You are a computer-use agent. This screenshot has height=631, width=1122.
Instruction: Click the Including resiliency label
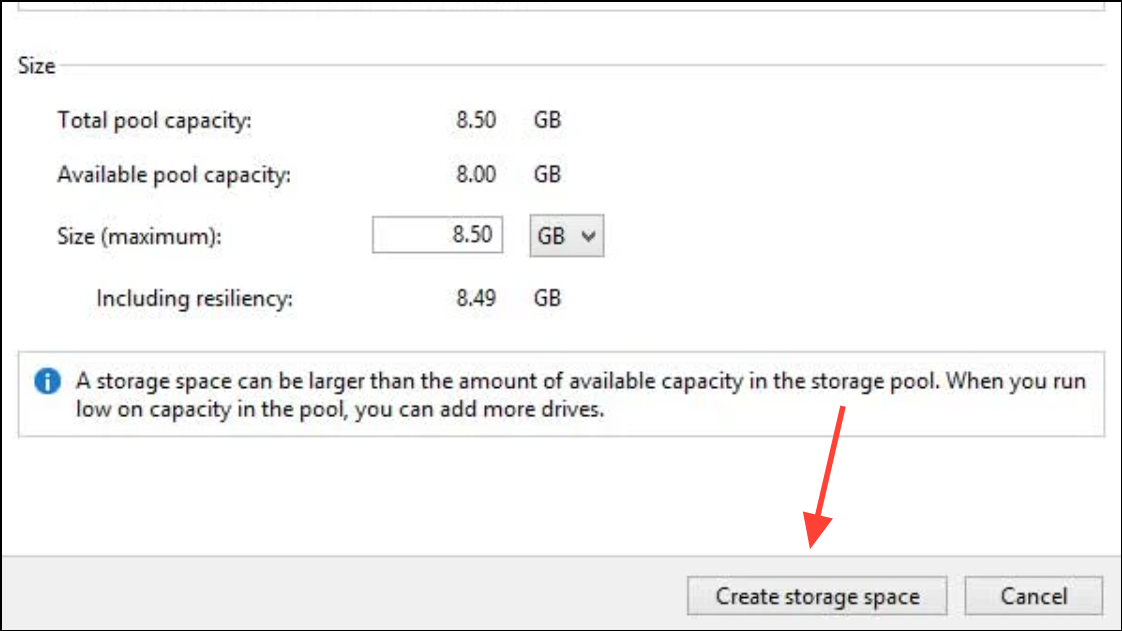195,298
